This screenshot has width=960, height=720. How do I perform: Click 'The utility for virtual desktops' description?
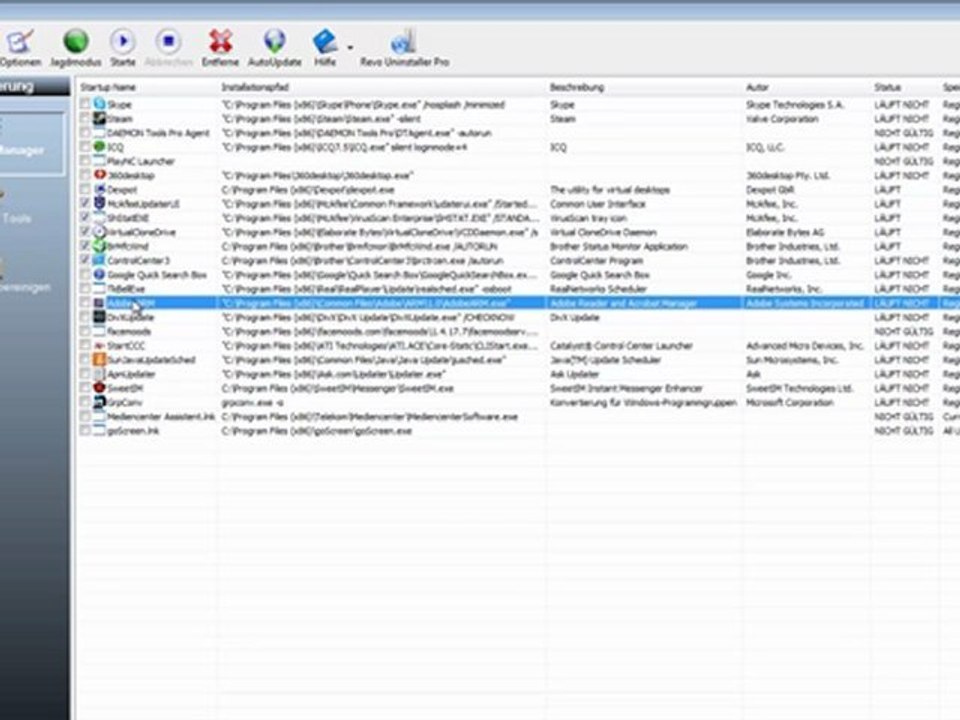tap(610, 189)
